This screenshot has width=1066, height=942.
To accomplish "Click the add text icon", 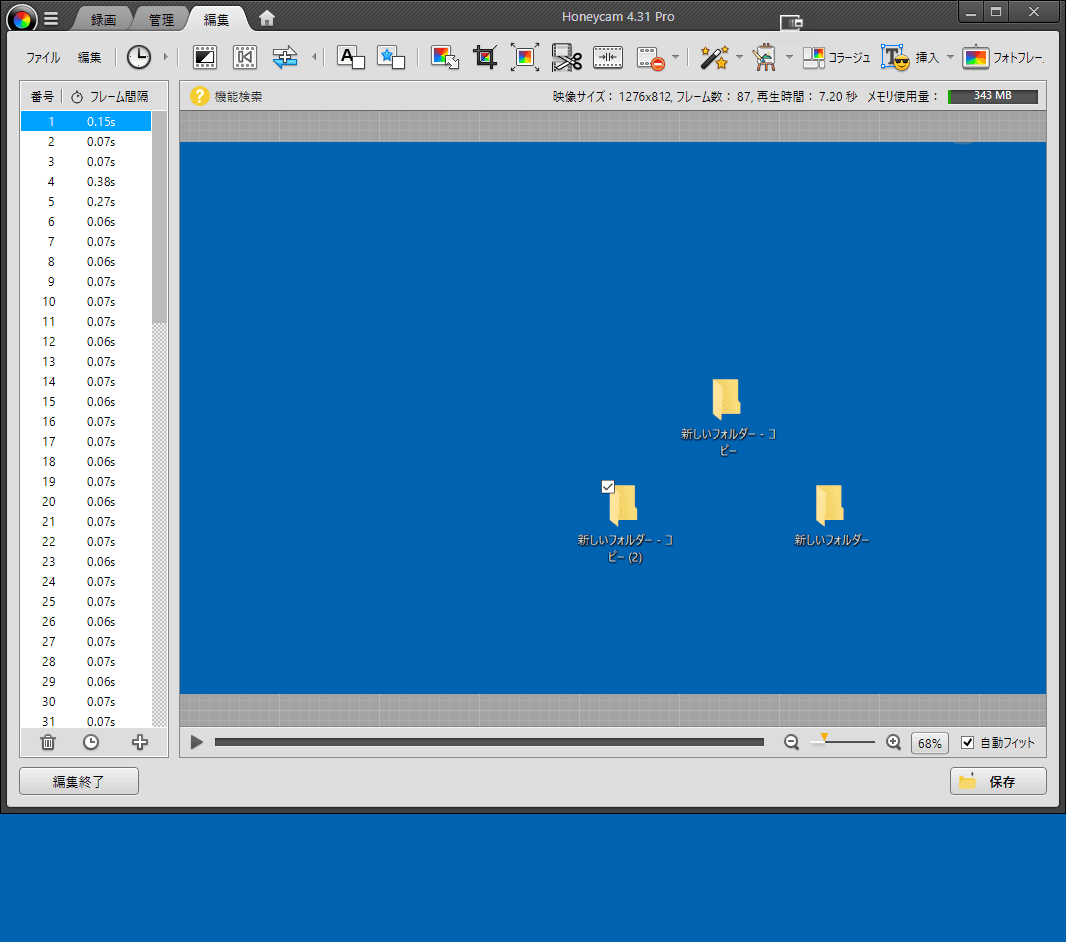I will click(x=350, y=57).
